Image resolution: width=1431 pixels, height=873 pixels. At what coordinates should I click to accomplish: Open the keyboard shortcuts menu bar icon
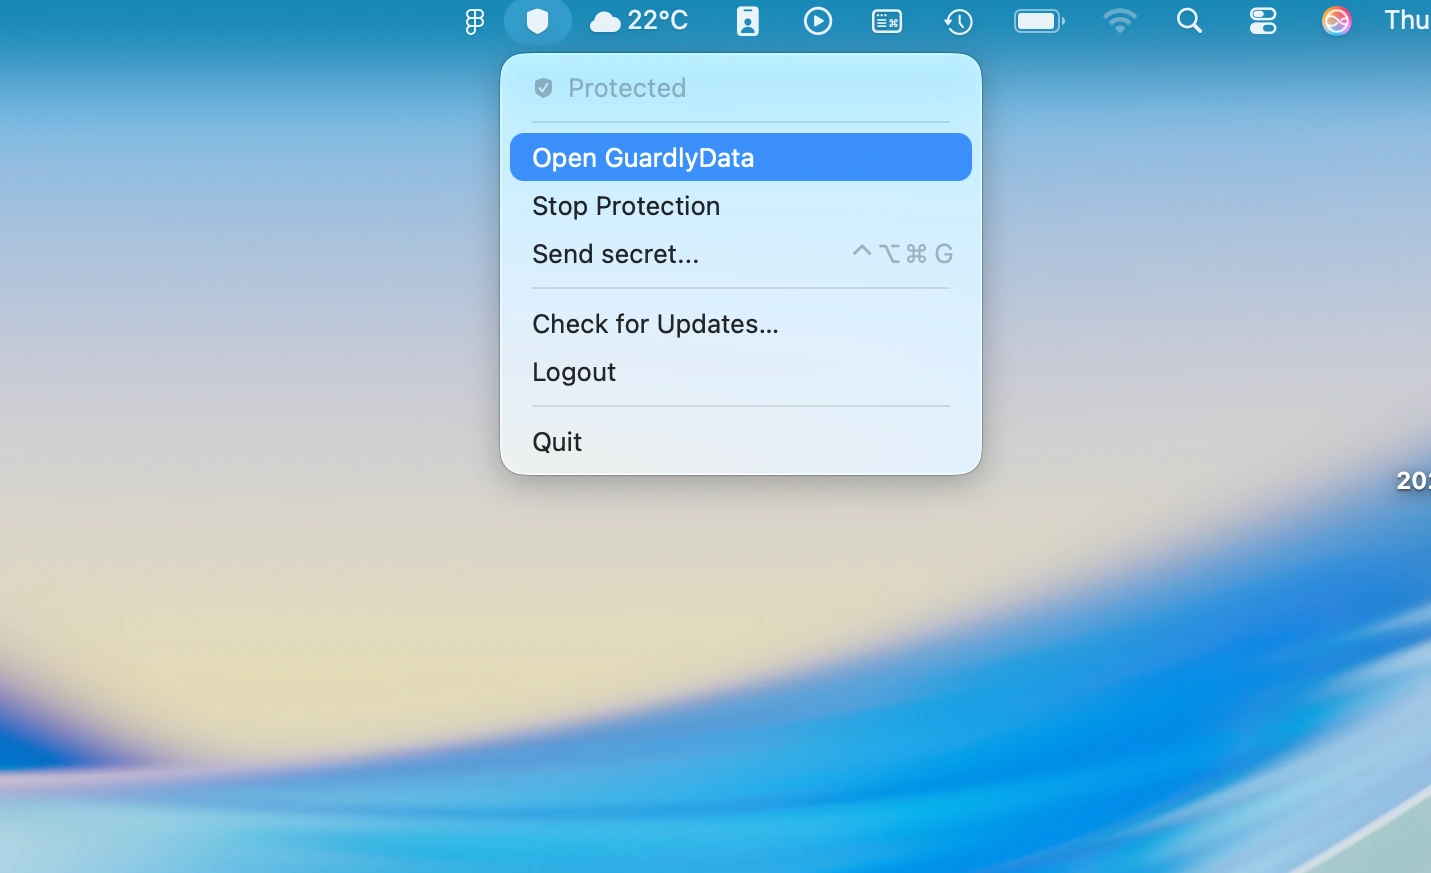pyautogui.click(x=886, y=21)
